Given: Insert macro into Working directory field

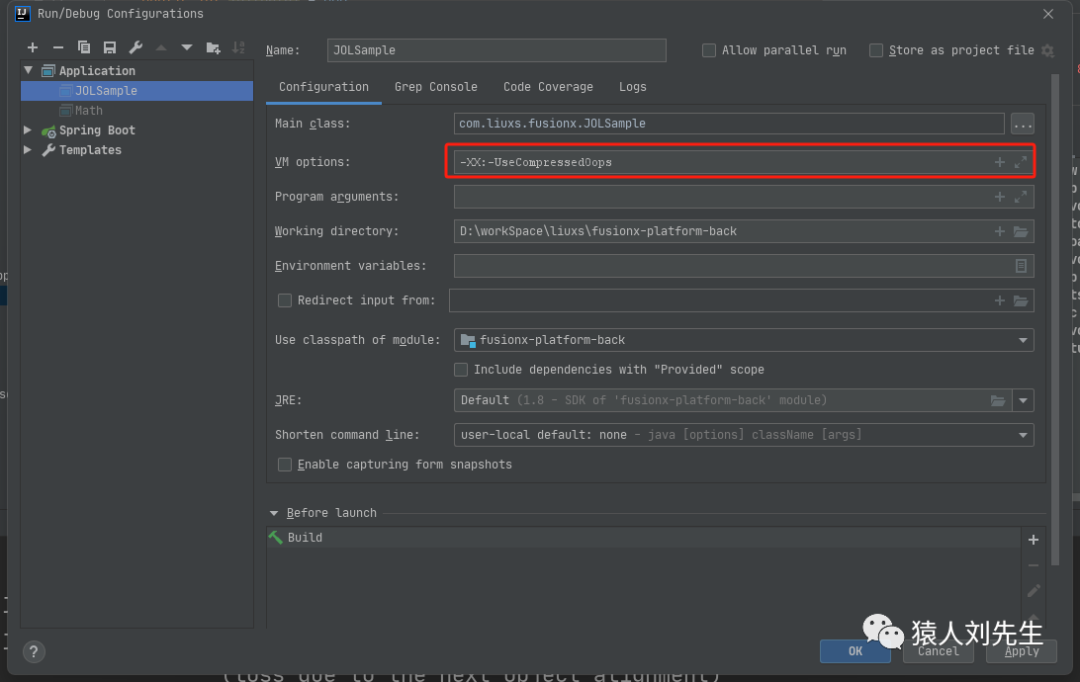Looking at the screenshot, I should click(999, 231).
